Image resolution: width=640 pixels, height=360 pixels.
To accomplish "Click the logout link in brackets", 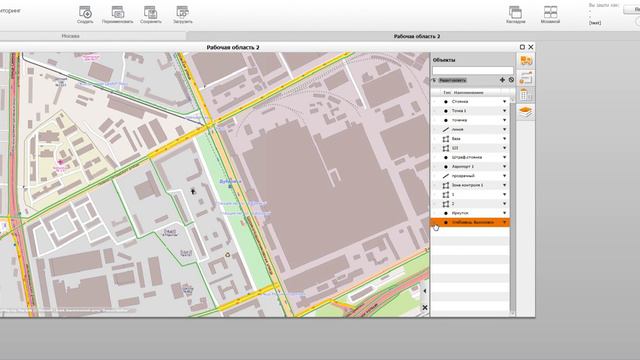I will [595, 23].
